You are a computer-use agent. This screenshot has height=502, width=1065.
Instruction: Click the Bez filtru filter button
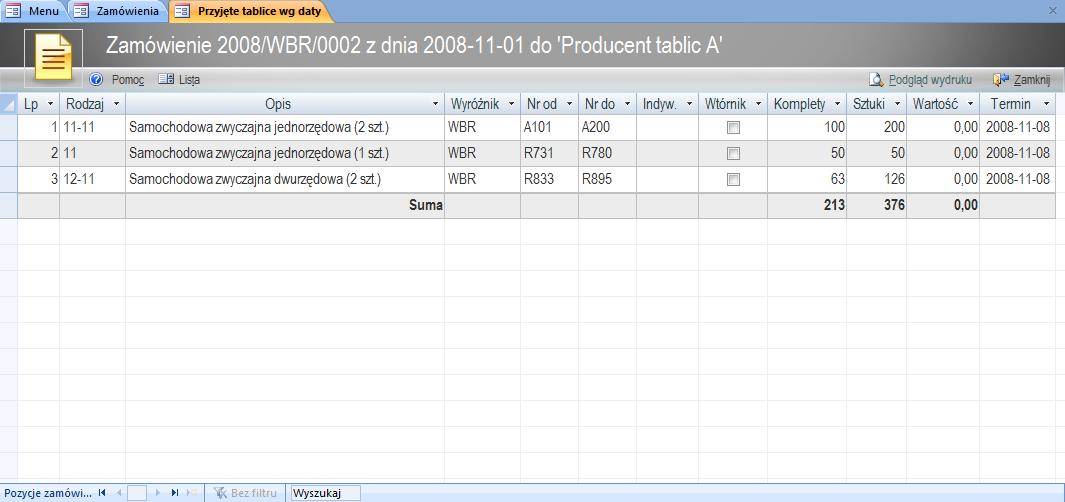246,493
